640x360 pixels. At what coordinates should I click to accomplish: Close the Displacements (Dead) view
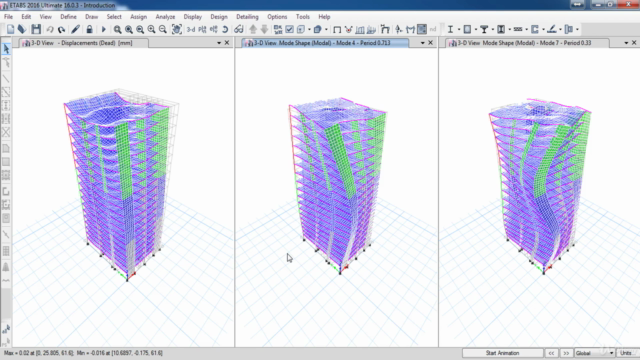click(x=227, y=43)
